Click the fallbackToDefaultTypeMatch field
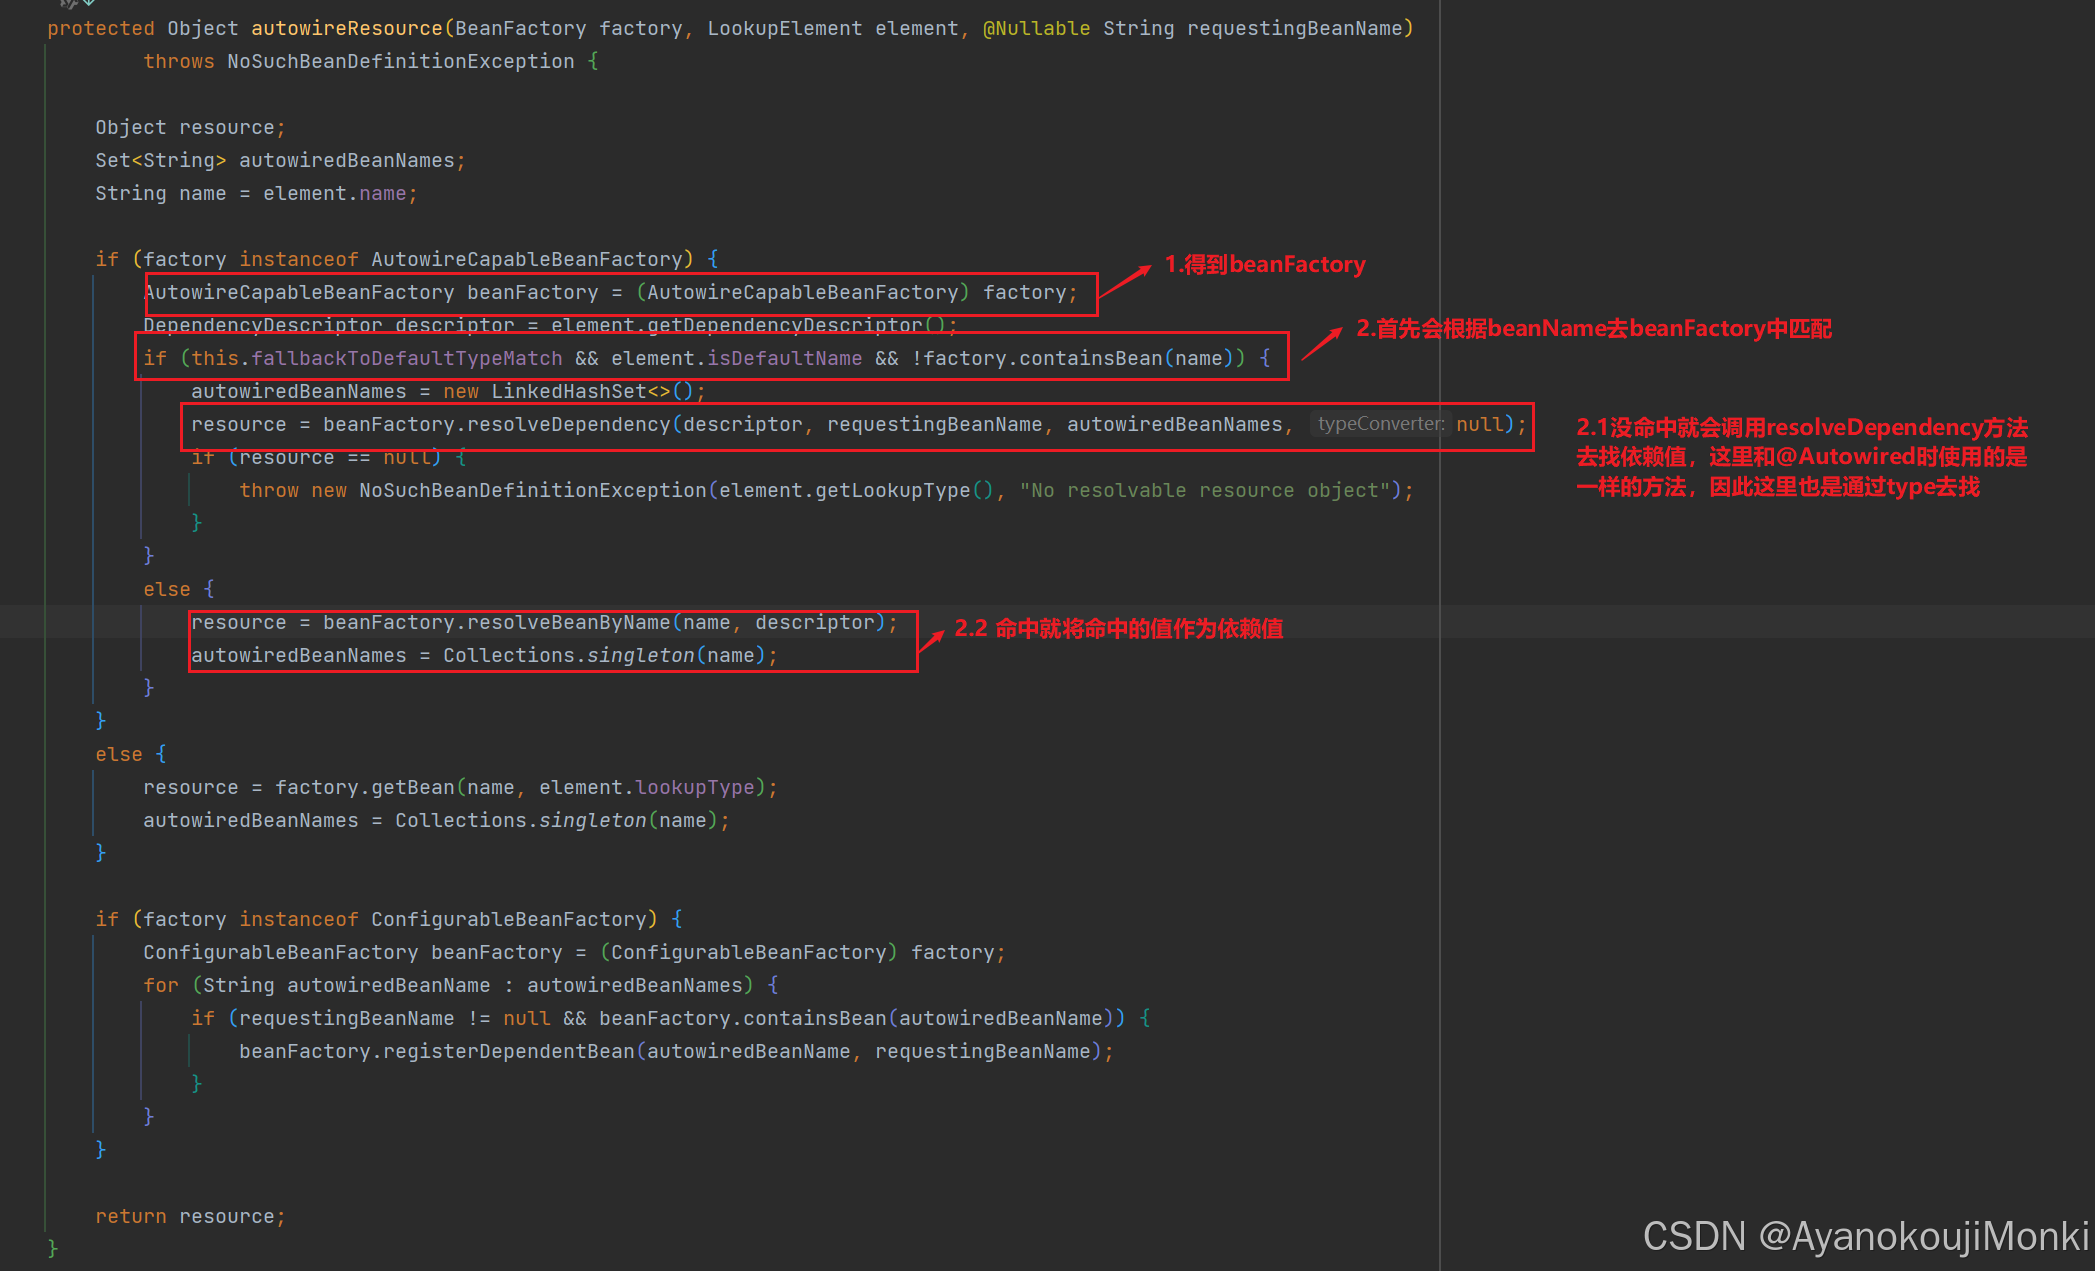Image resolution: width=2095 pixels, height=1271 pixels. [407, 358]
